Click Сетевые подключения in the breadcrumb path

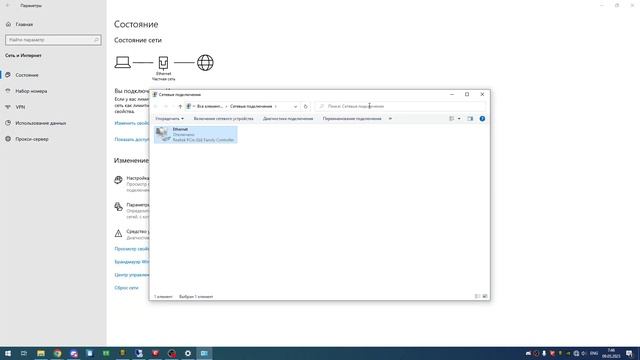point(251,107)
